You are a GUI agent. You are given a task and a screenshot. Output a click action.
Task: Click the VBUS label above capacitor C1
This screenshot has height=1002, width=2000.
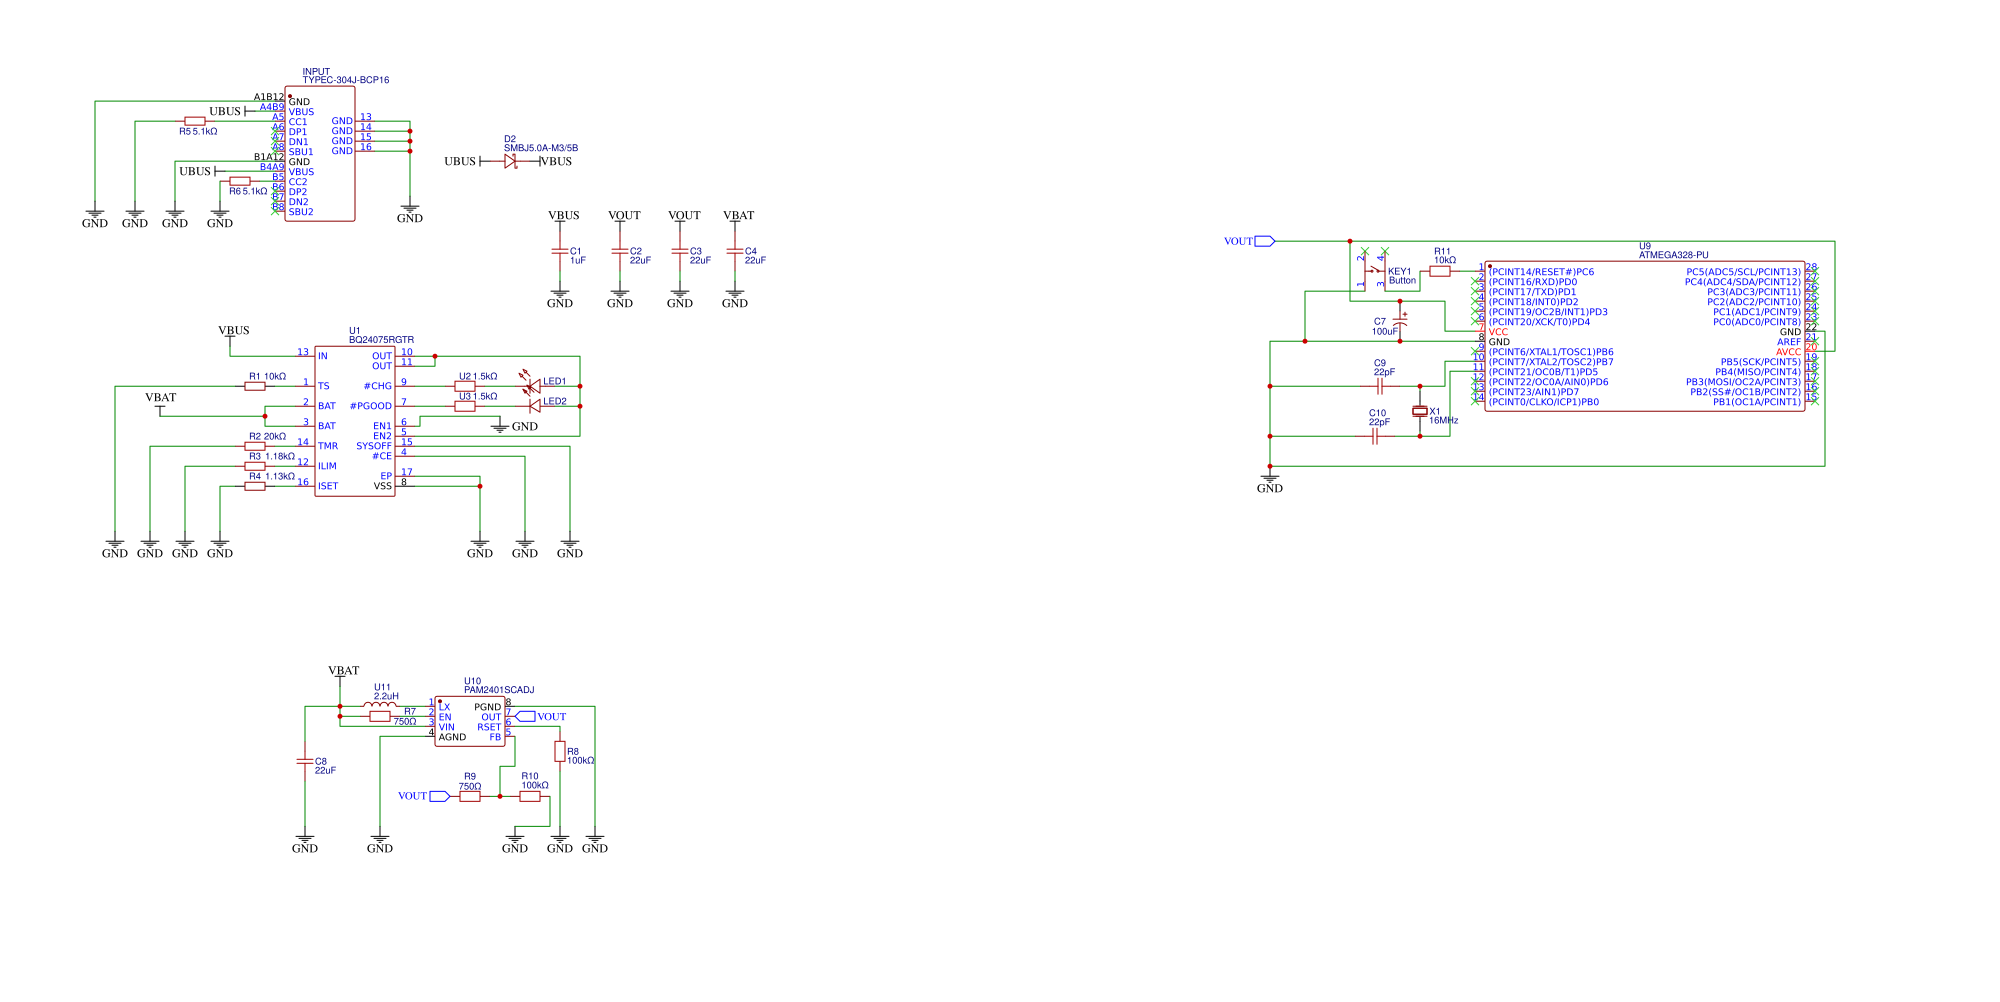pos(564,215)
